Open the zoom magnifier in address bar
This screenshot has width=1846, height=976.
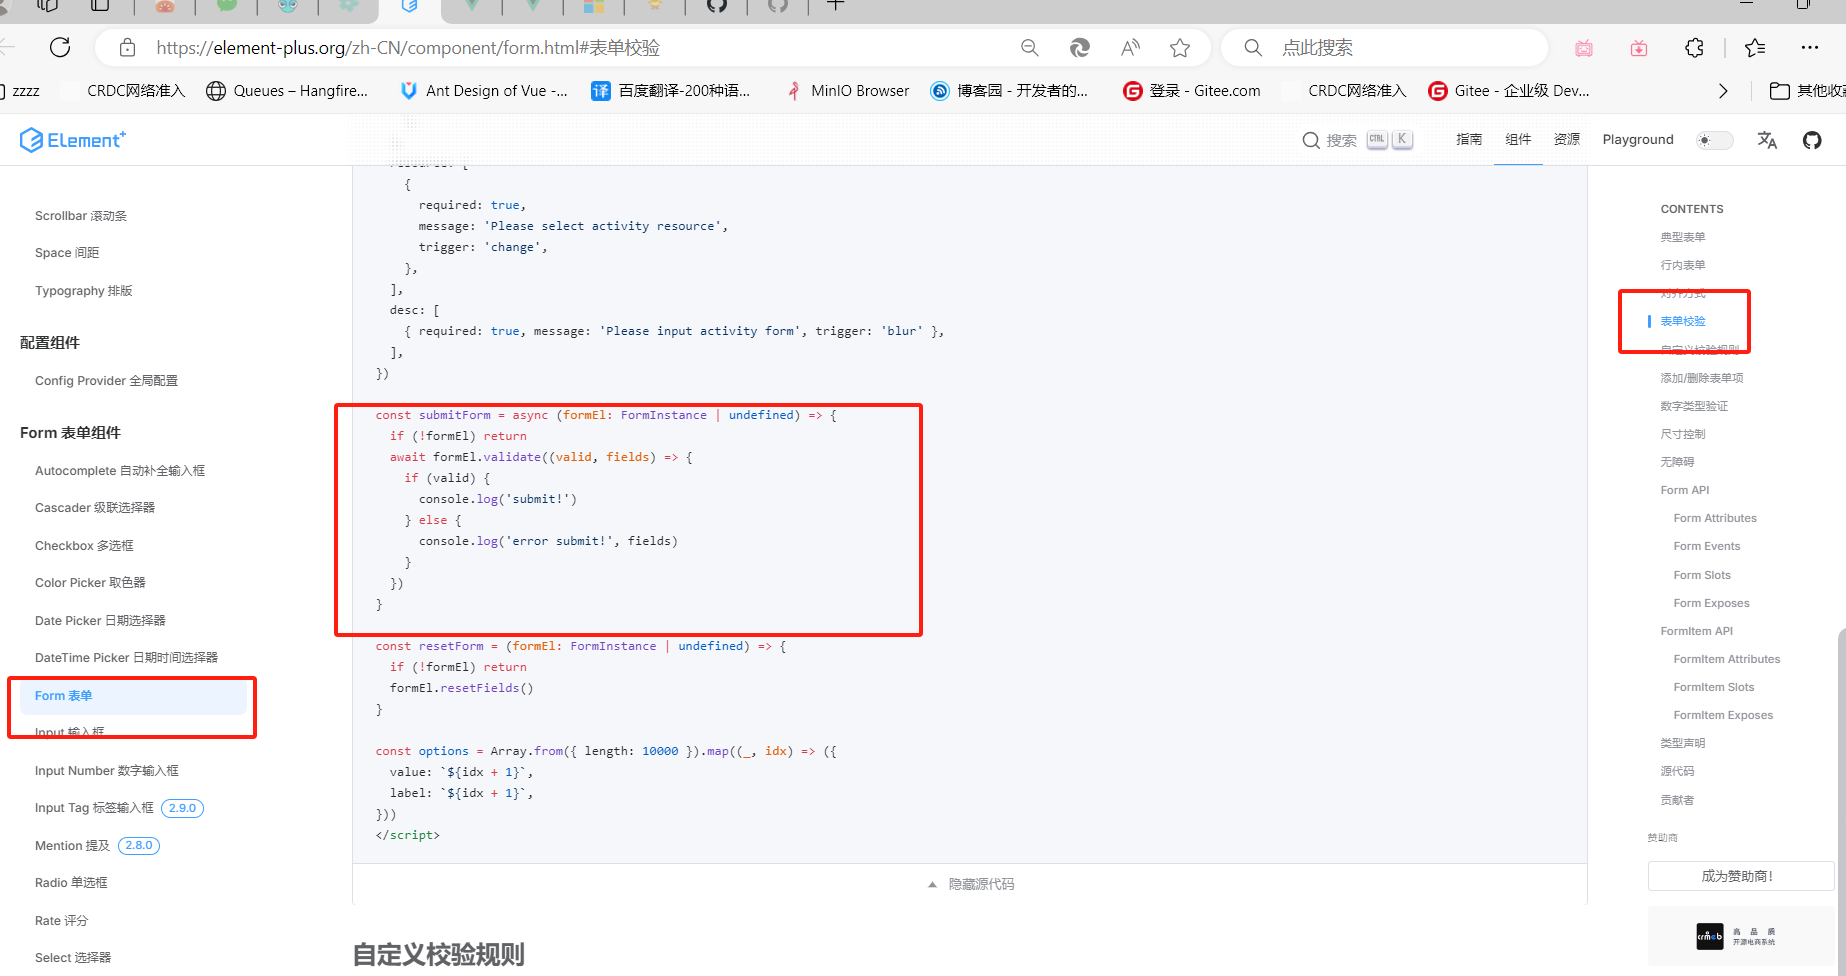pyautogui.click(x=1029, y=48)
